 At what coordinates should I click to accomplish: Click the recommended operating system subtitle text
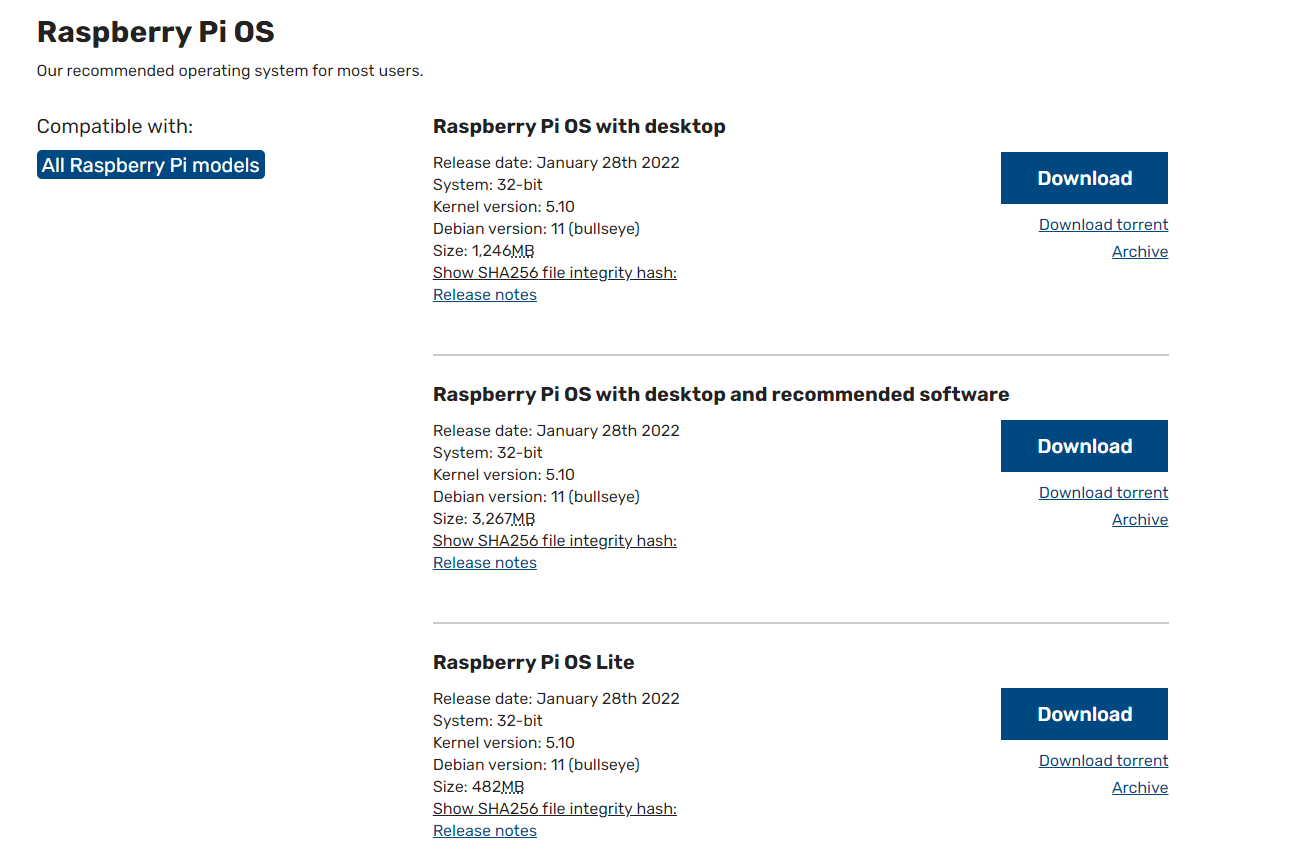(230, 71)
